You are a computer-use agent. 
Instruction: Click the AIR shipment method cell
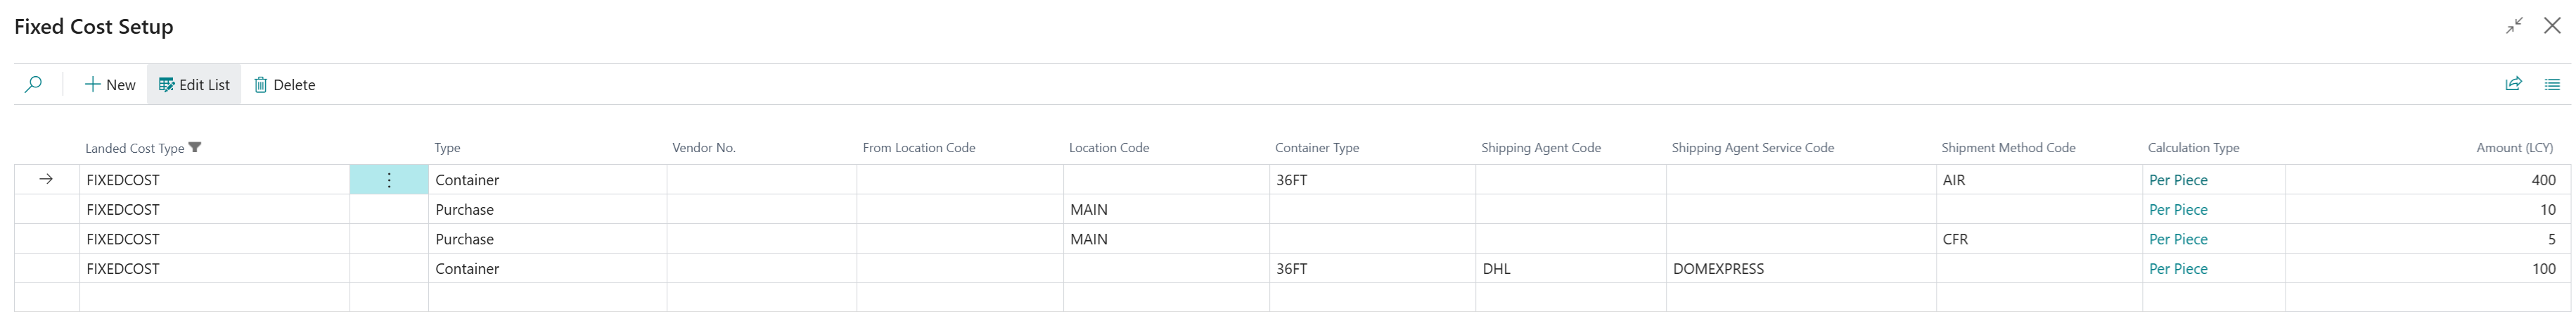pos(1954,180)
